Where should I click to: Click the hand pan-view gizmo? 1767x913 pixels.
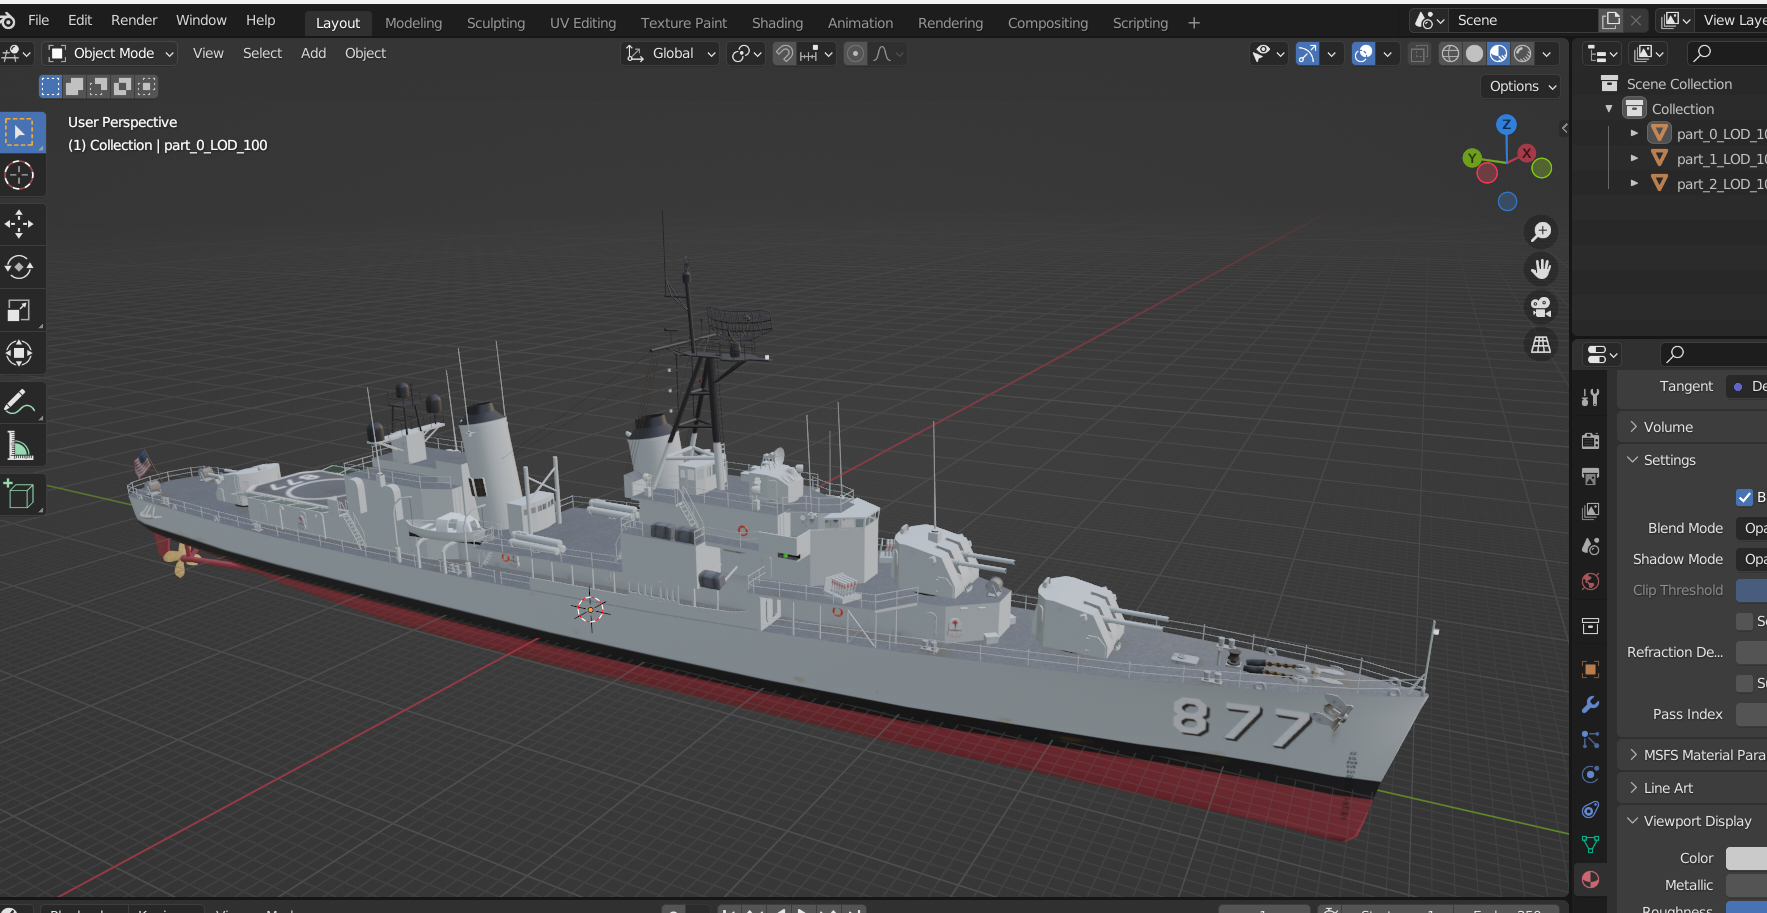click(1542, 269)
